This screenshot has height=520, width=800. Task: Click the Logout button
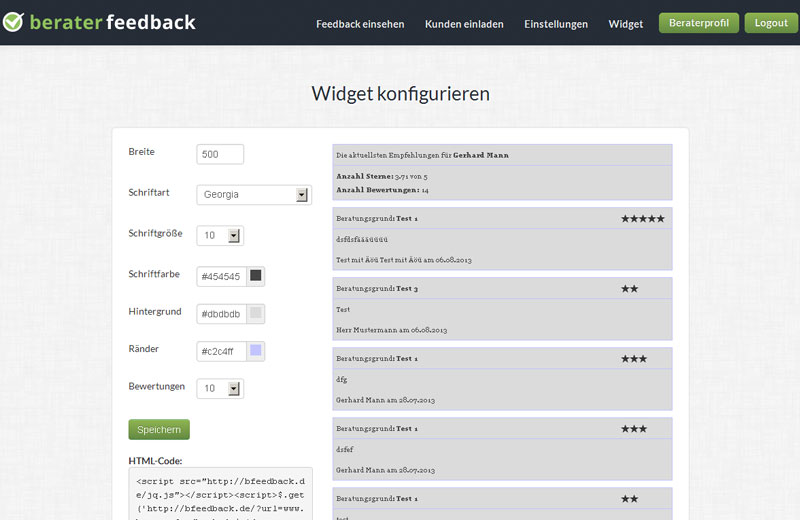771,23
